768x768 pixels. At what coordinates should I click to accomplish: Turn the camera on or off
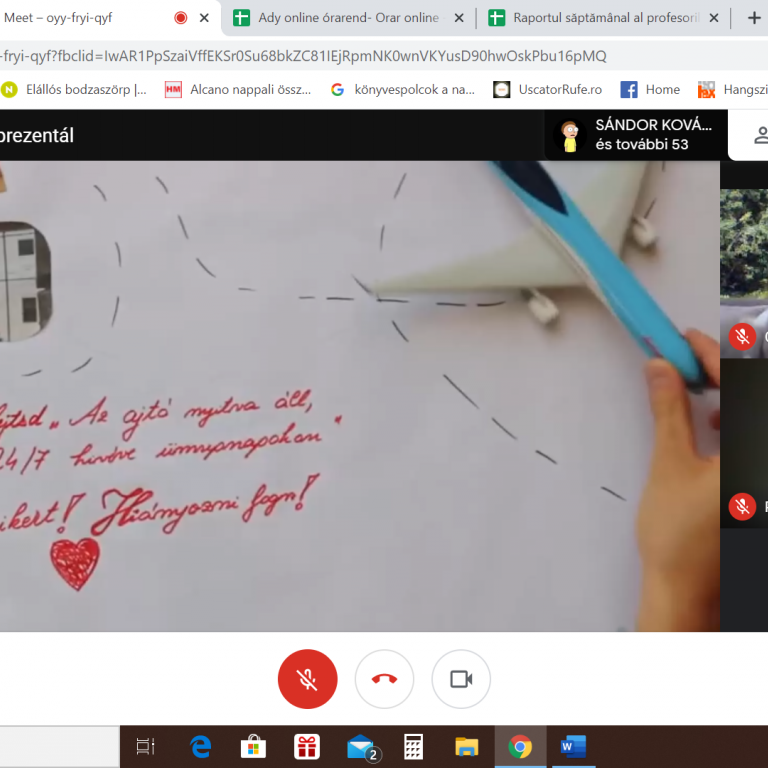461,679
